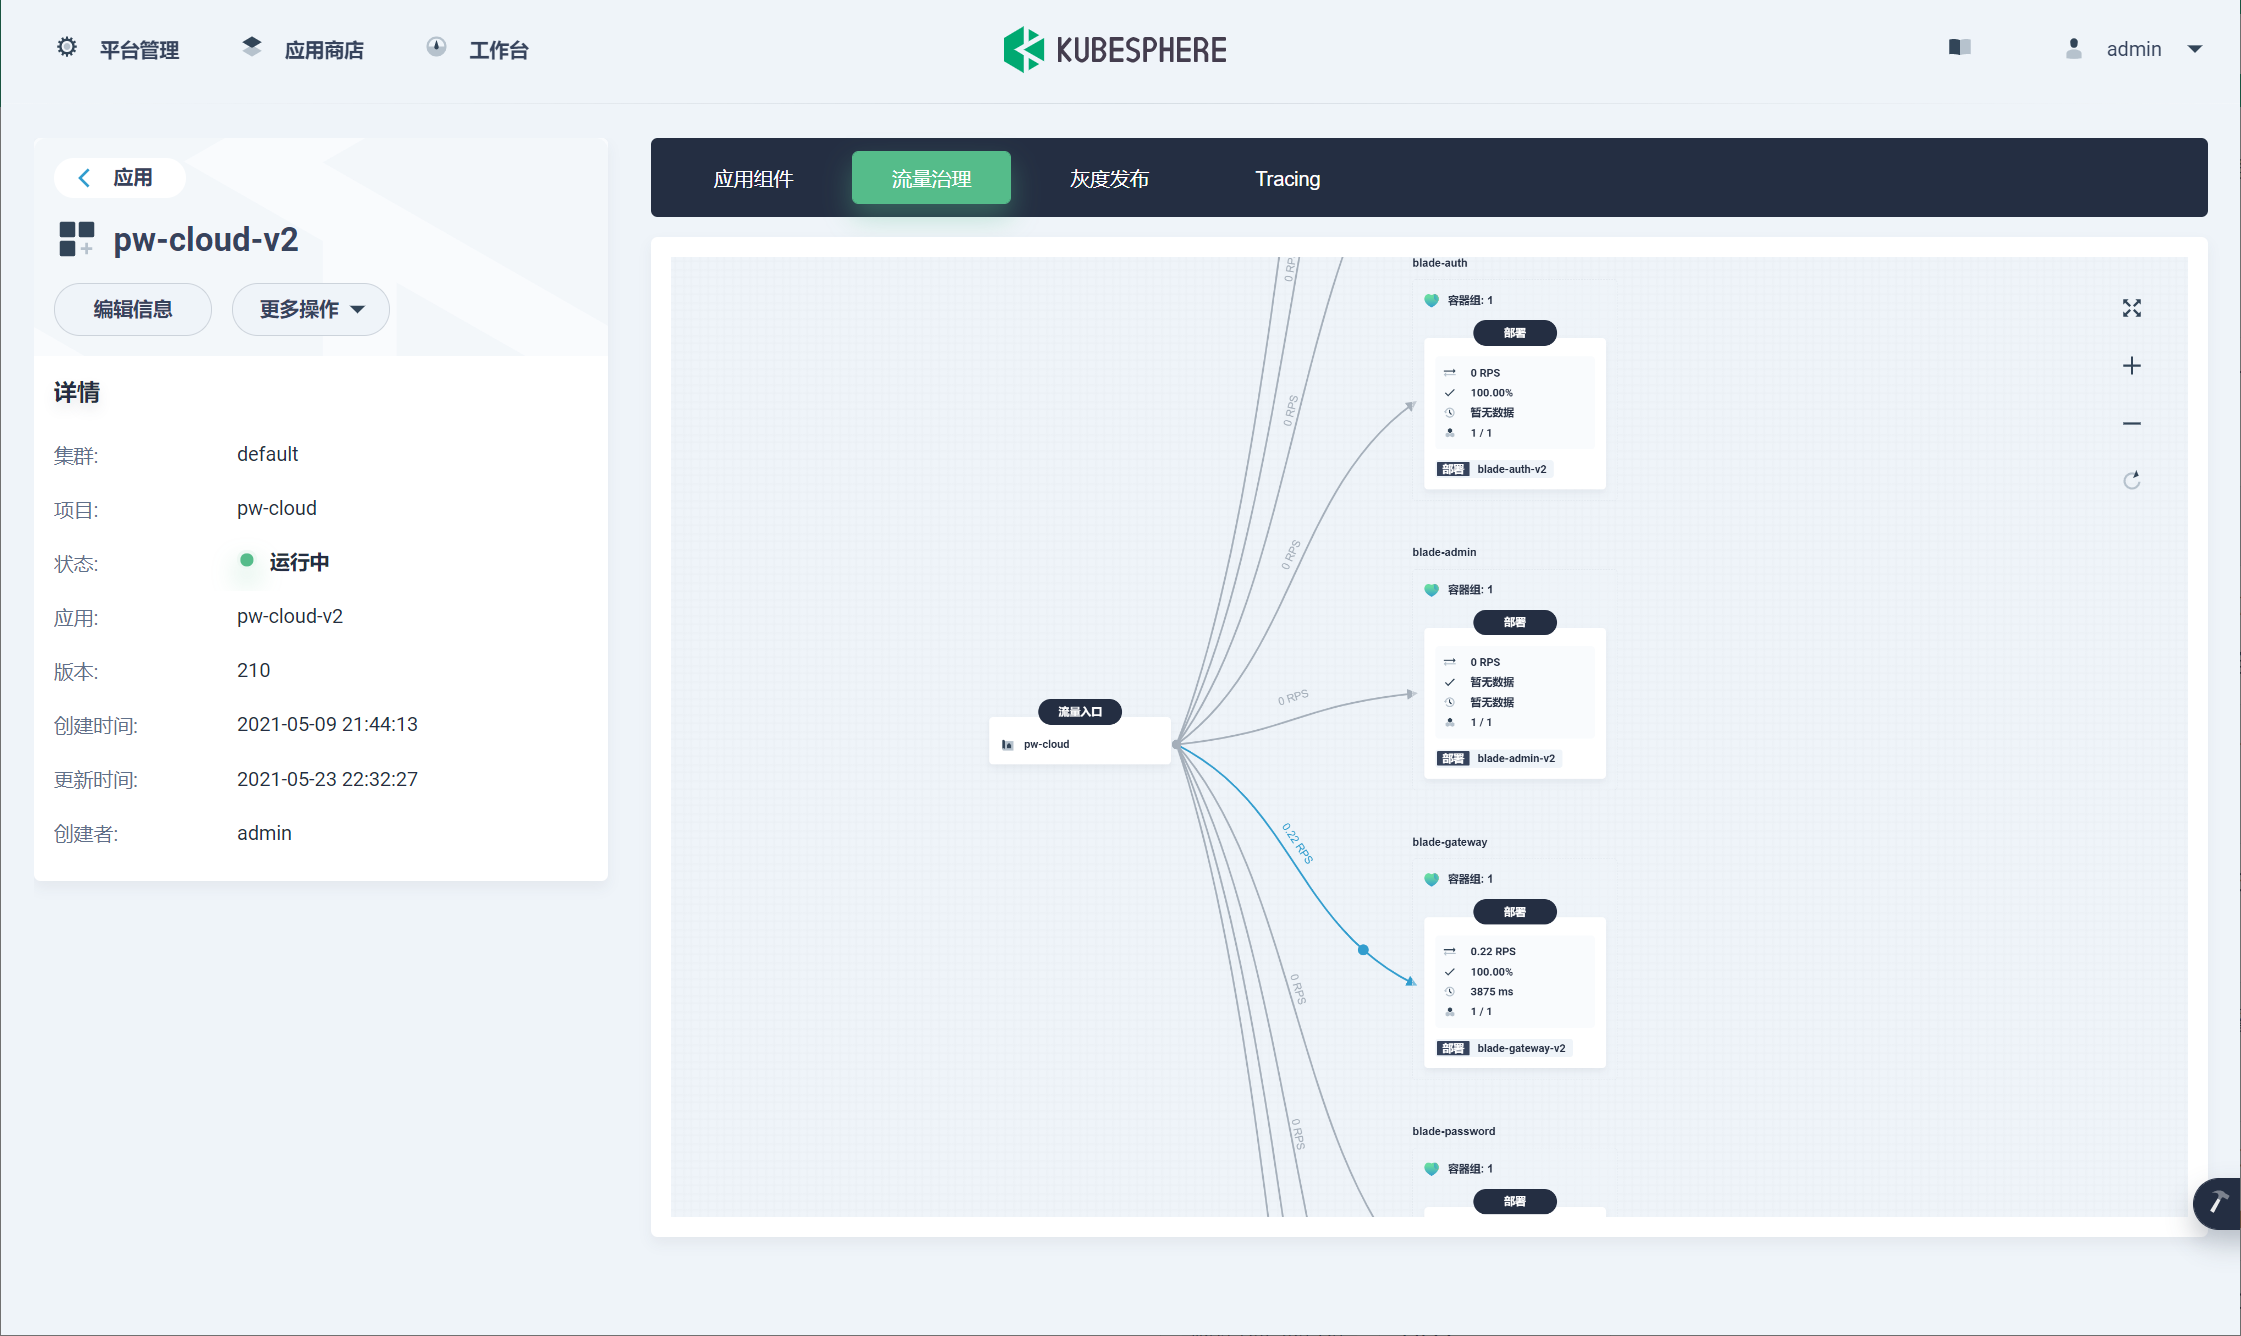
Task: Zoom in the traffic topology graph
Action: tap(2131, 366)
